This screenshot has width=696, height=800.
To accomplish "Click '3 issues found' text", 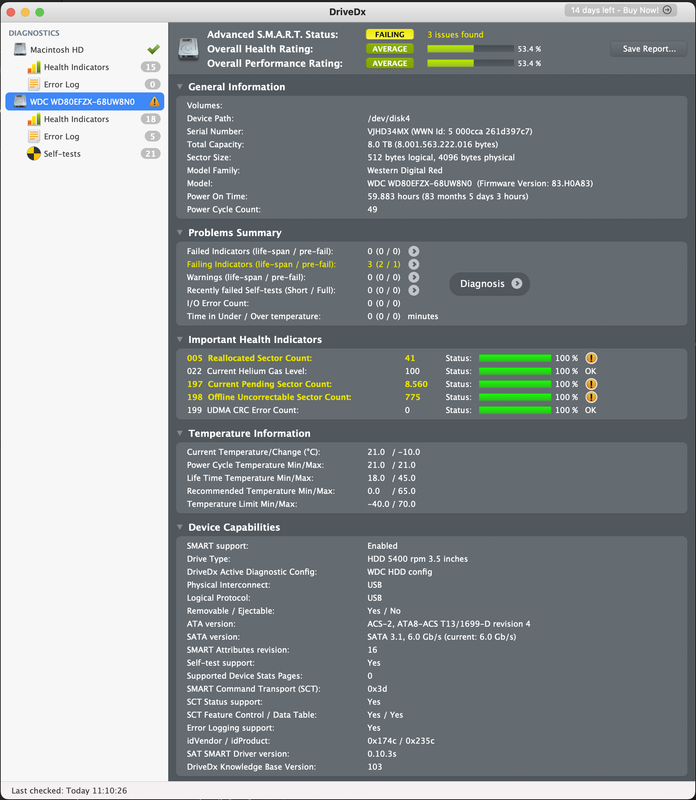I will pyautogui.click(x=455, y=35).
